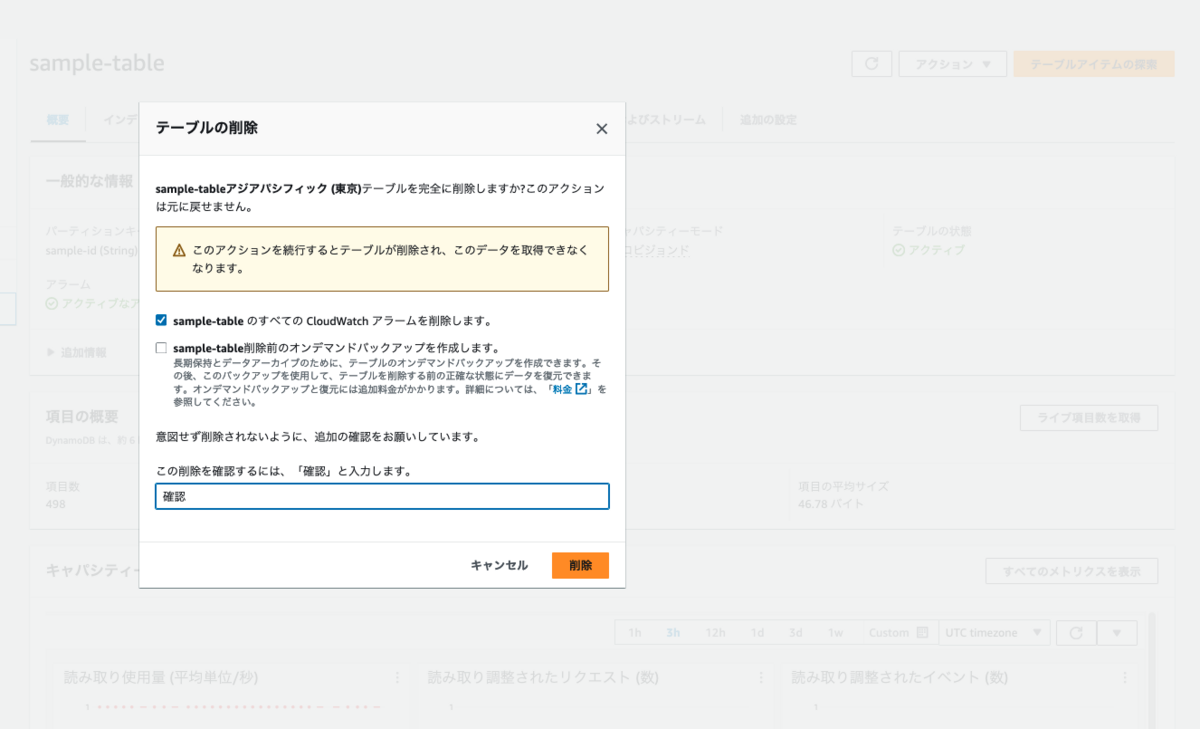Screen dimensions: 1200x729
Task: Select the 12h time range
Action: 715,633
